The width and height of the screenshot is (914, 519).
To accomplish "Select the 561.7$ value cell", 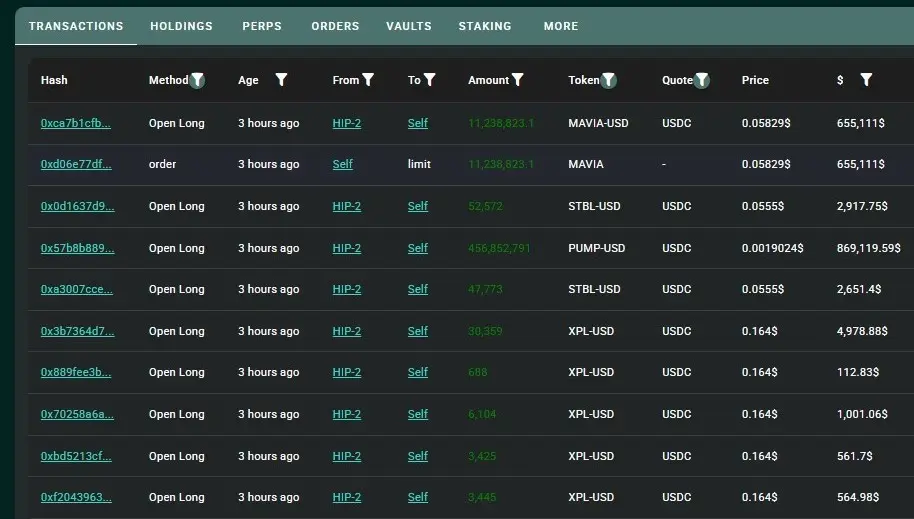I will tap(855, 456).
